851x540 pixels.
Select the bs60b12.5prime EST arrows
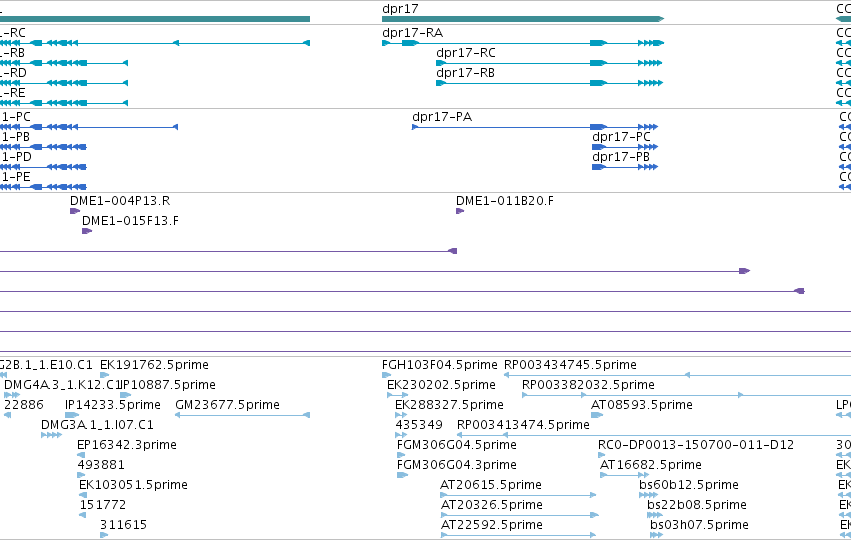click(649, 495)
